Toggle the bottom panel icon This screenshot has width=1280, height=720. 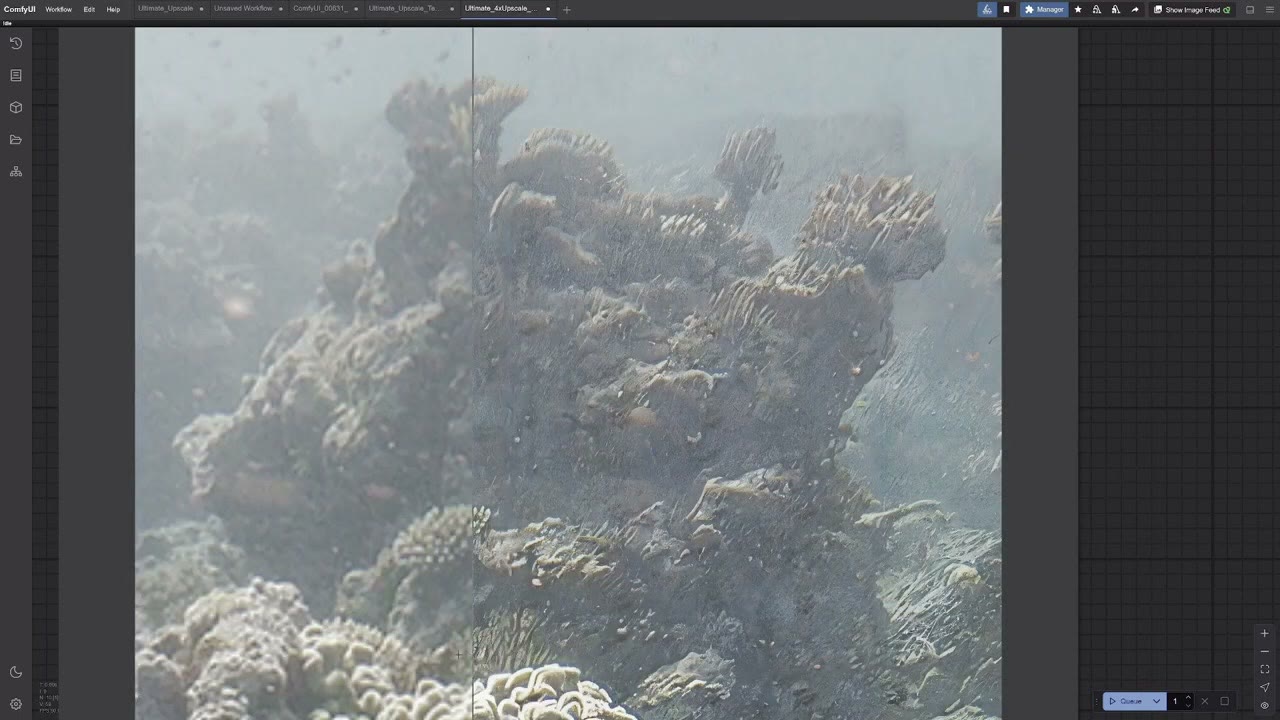coord(1250,10)
